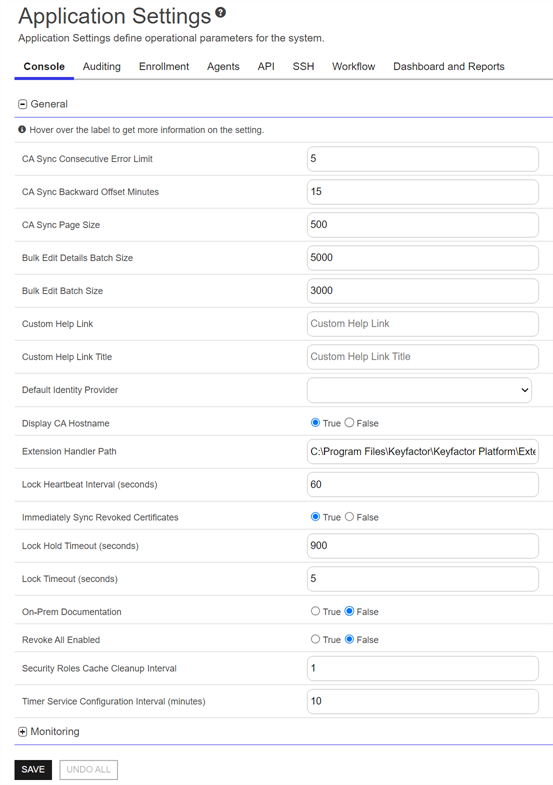
Task: Set Display CA Hostname to False
Action: pyautogui.click(x=349, y=423)
